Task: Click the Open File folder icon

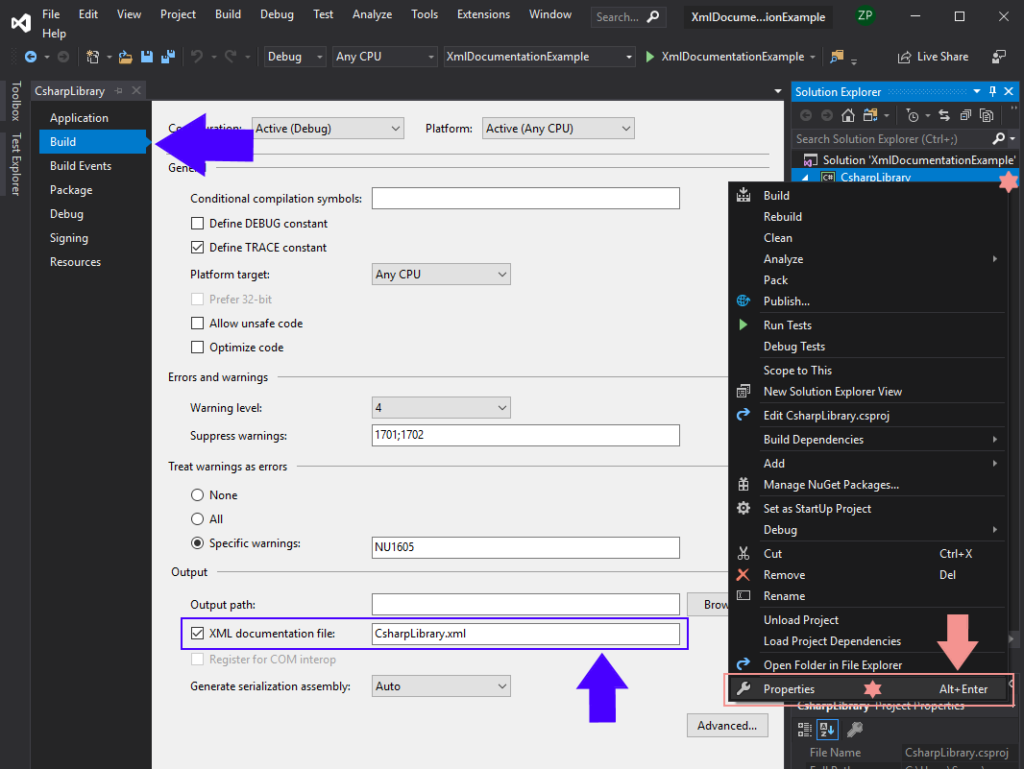Action: 125,57
